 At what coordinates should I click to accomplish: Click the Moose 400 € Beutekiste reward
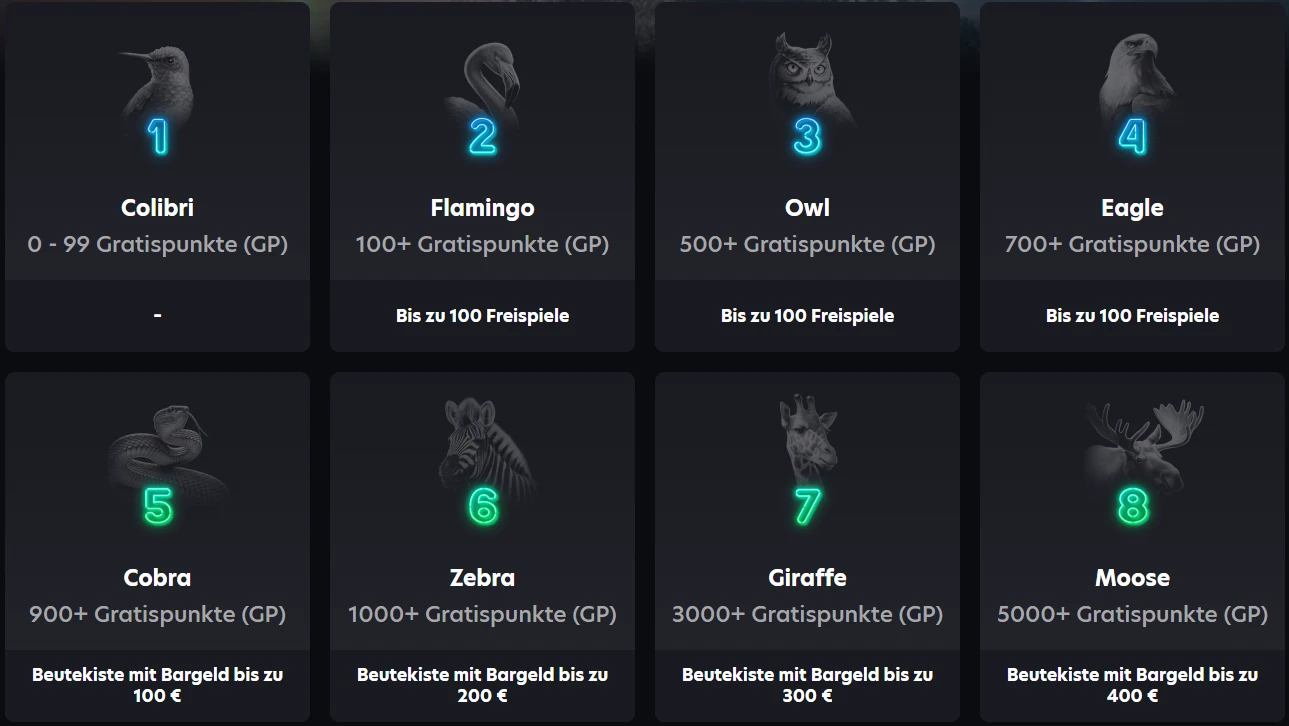click(1132, 685)
